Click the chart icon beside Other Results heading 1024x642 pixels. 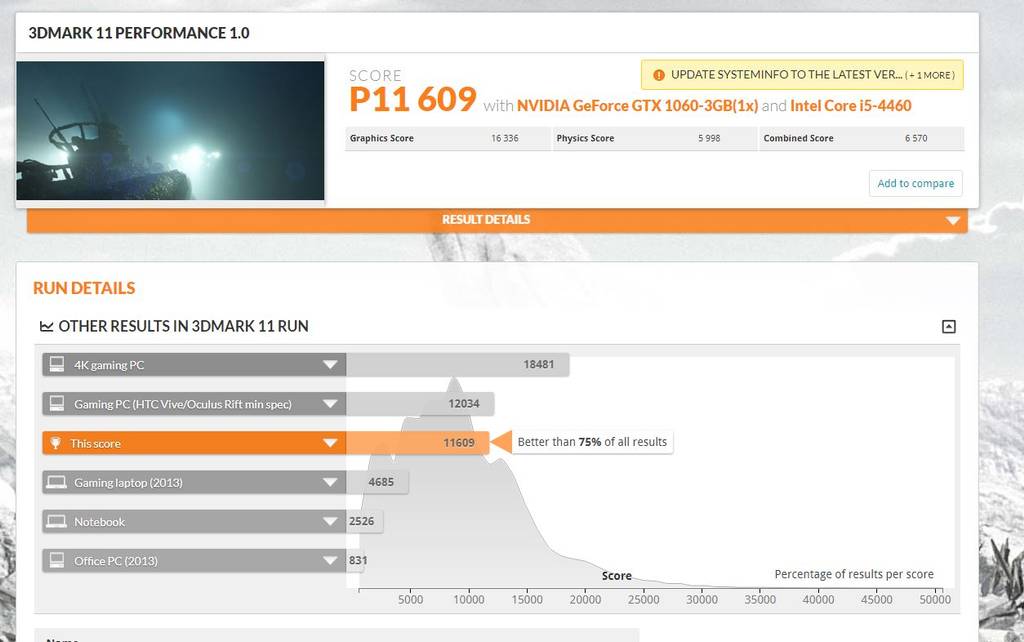pos(46,326)
